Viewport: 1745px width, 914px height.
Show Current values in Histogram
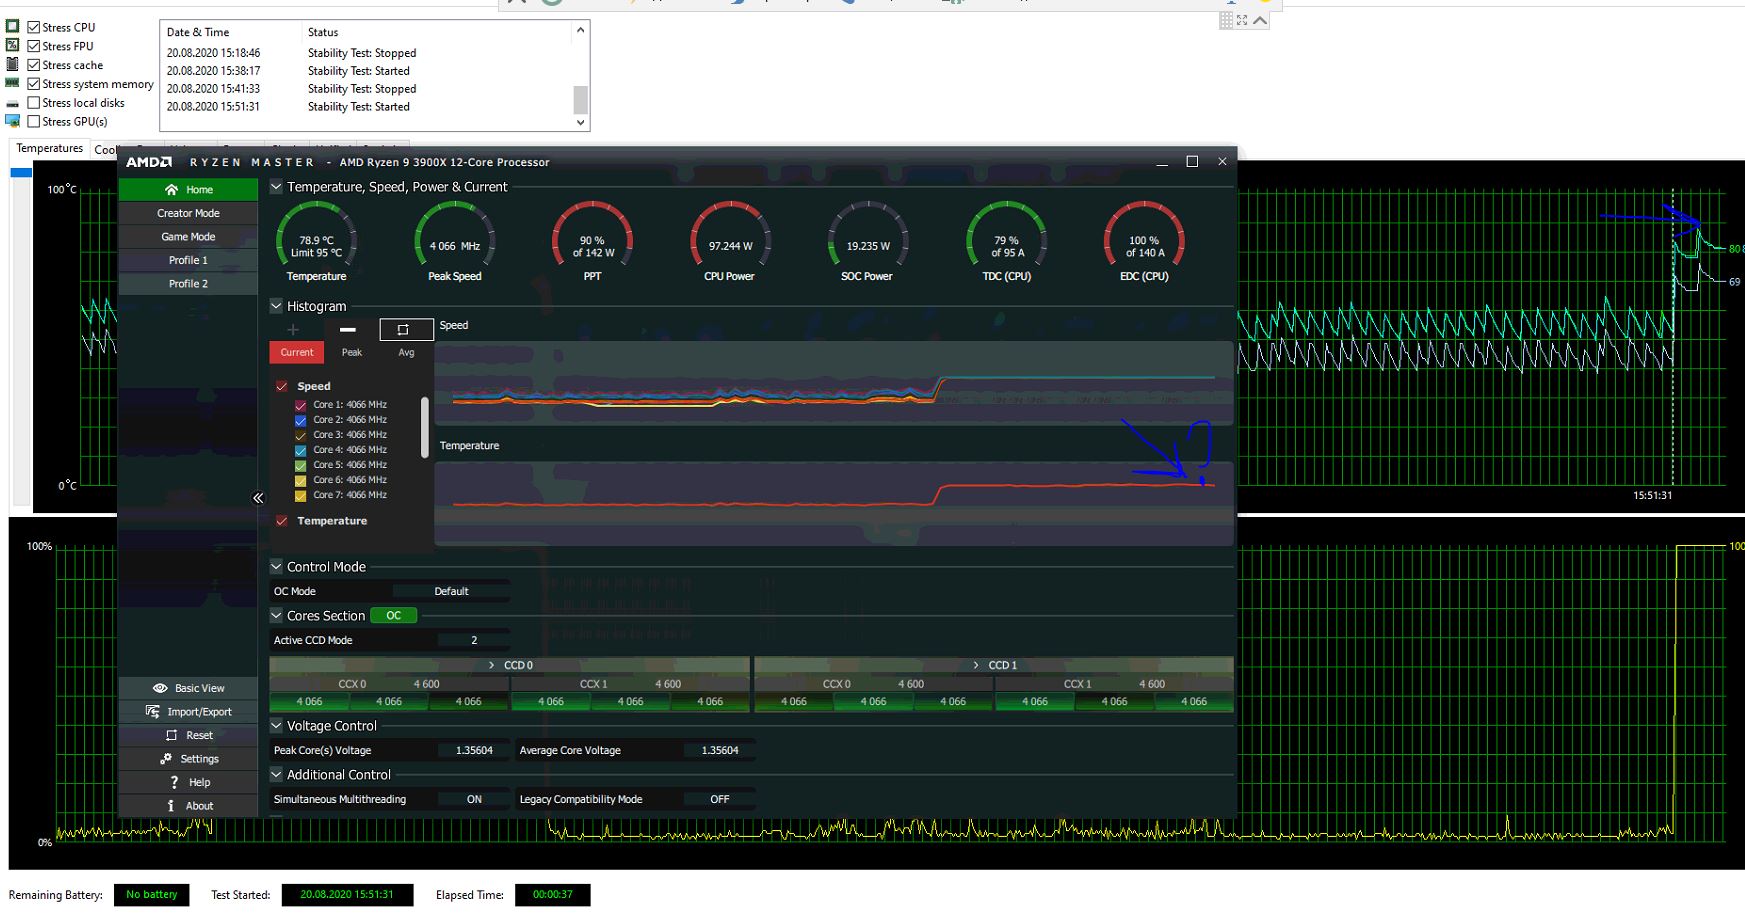tap(297, 352)
